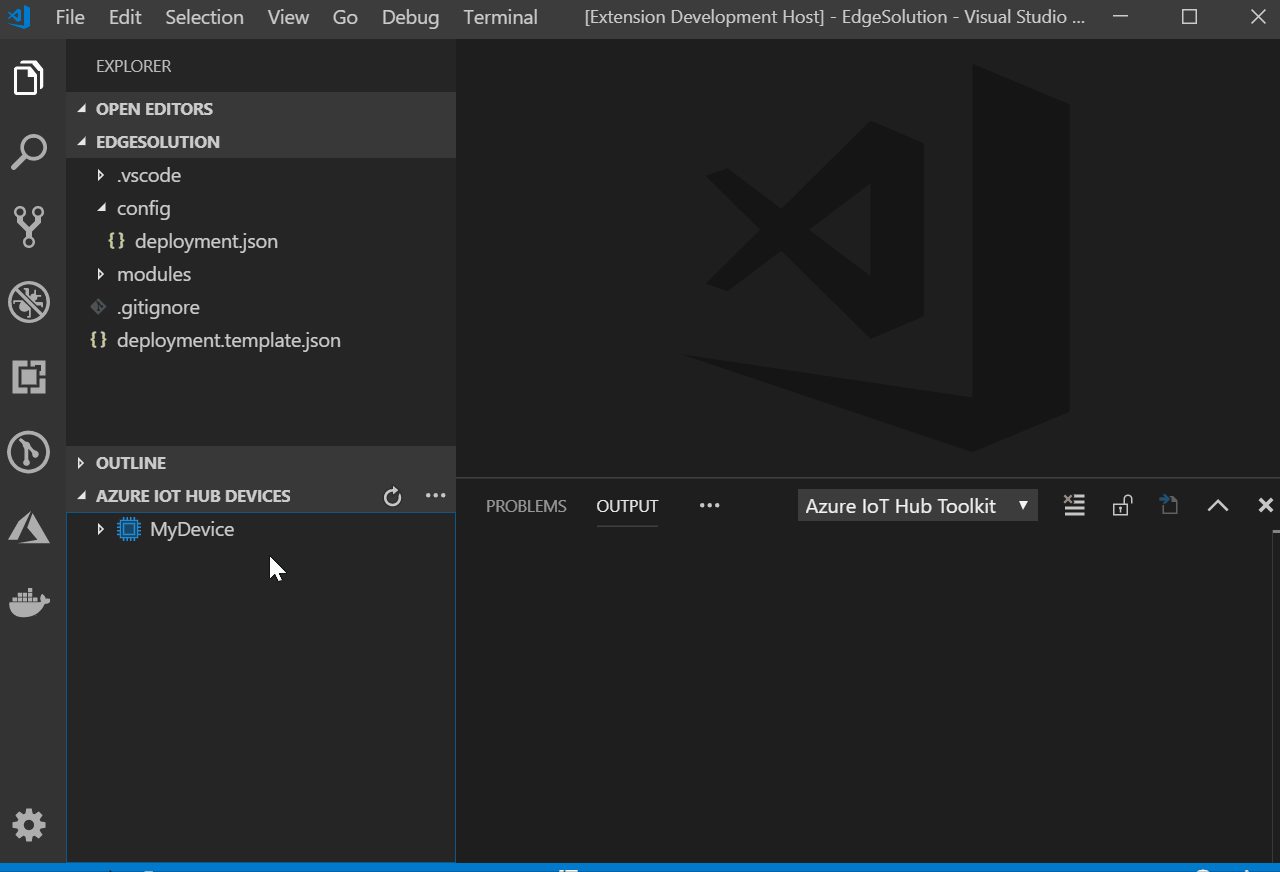Open the Docker view icon
Viewport: 1280px width, 872px height.
(x=28, y=603)
